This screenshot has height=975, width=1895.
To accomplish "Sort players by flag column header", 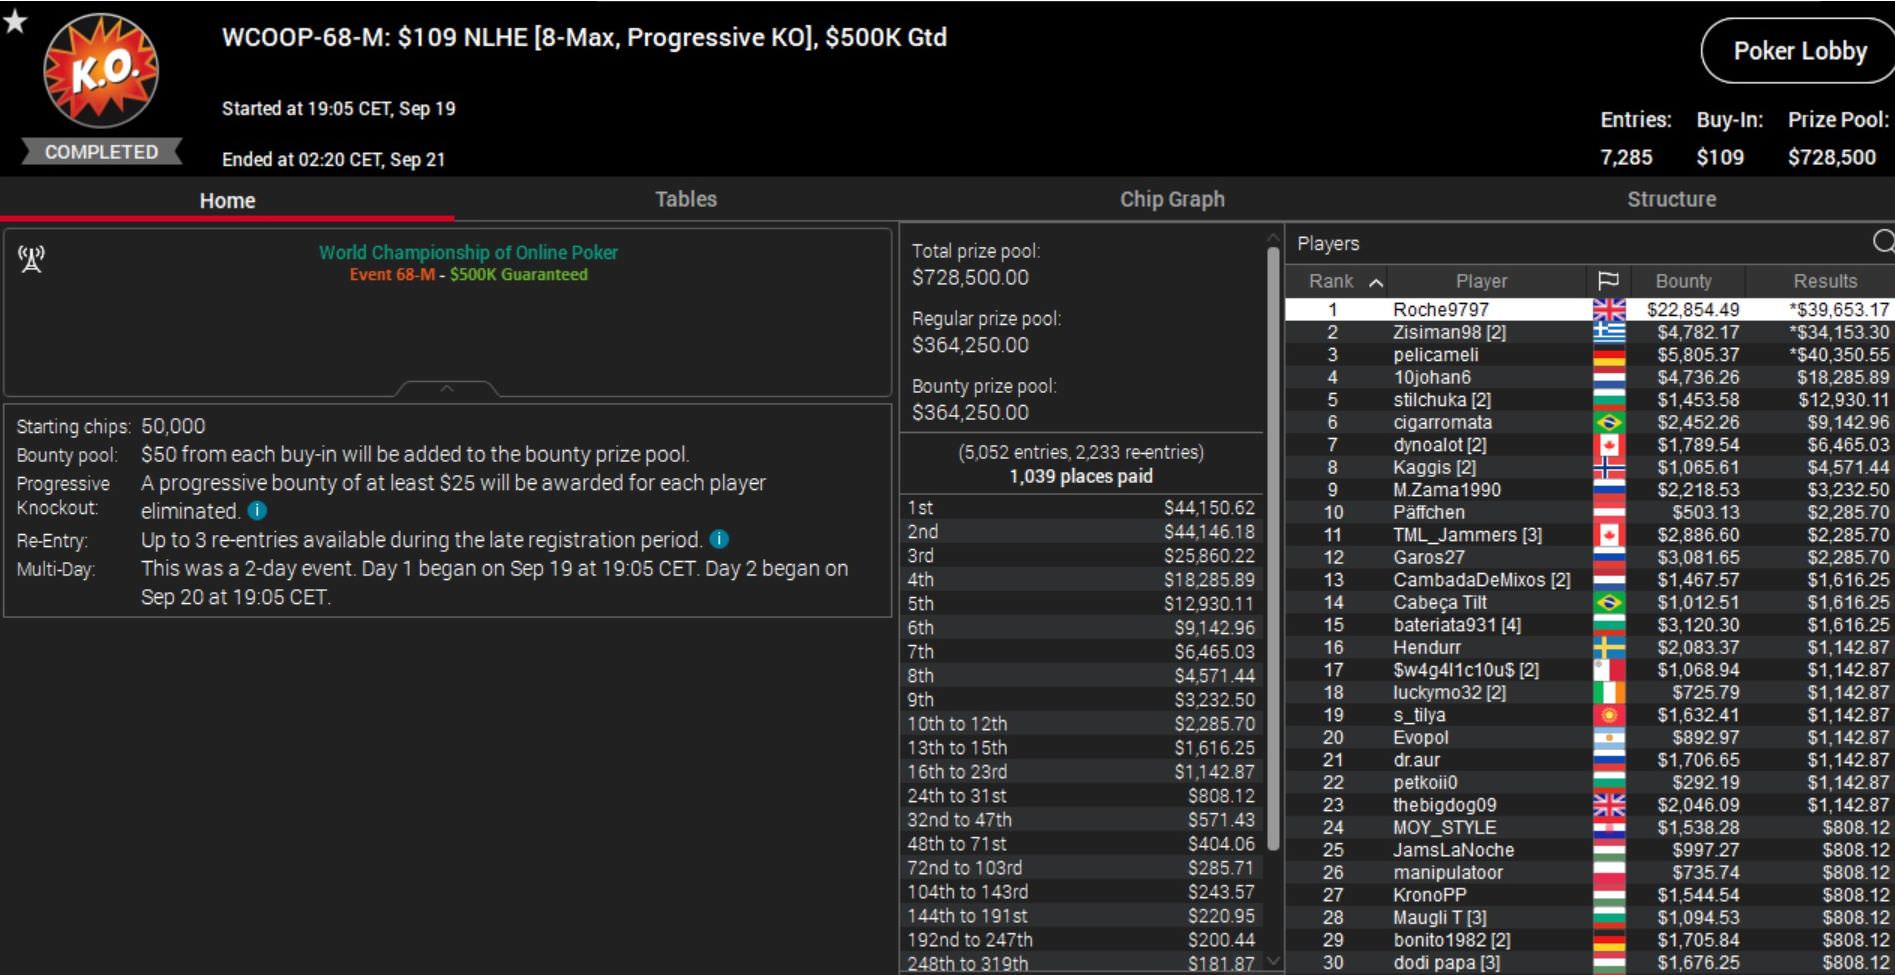I will click(x=1608, y=281).
